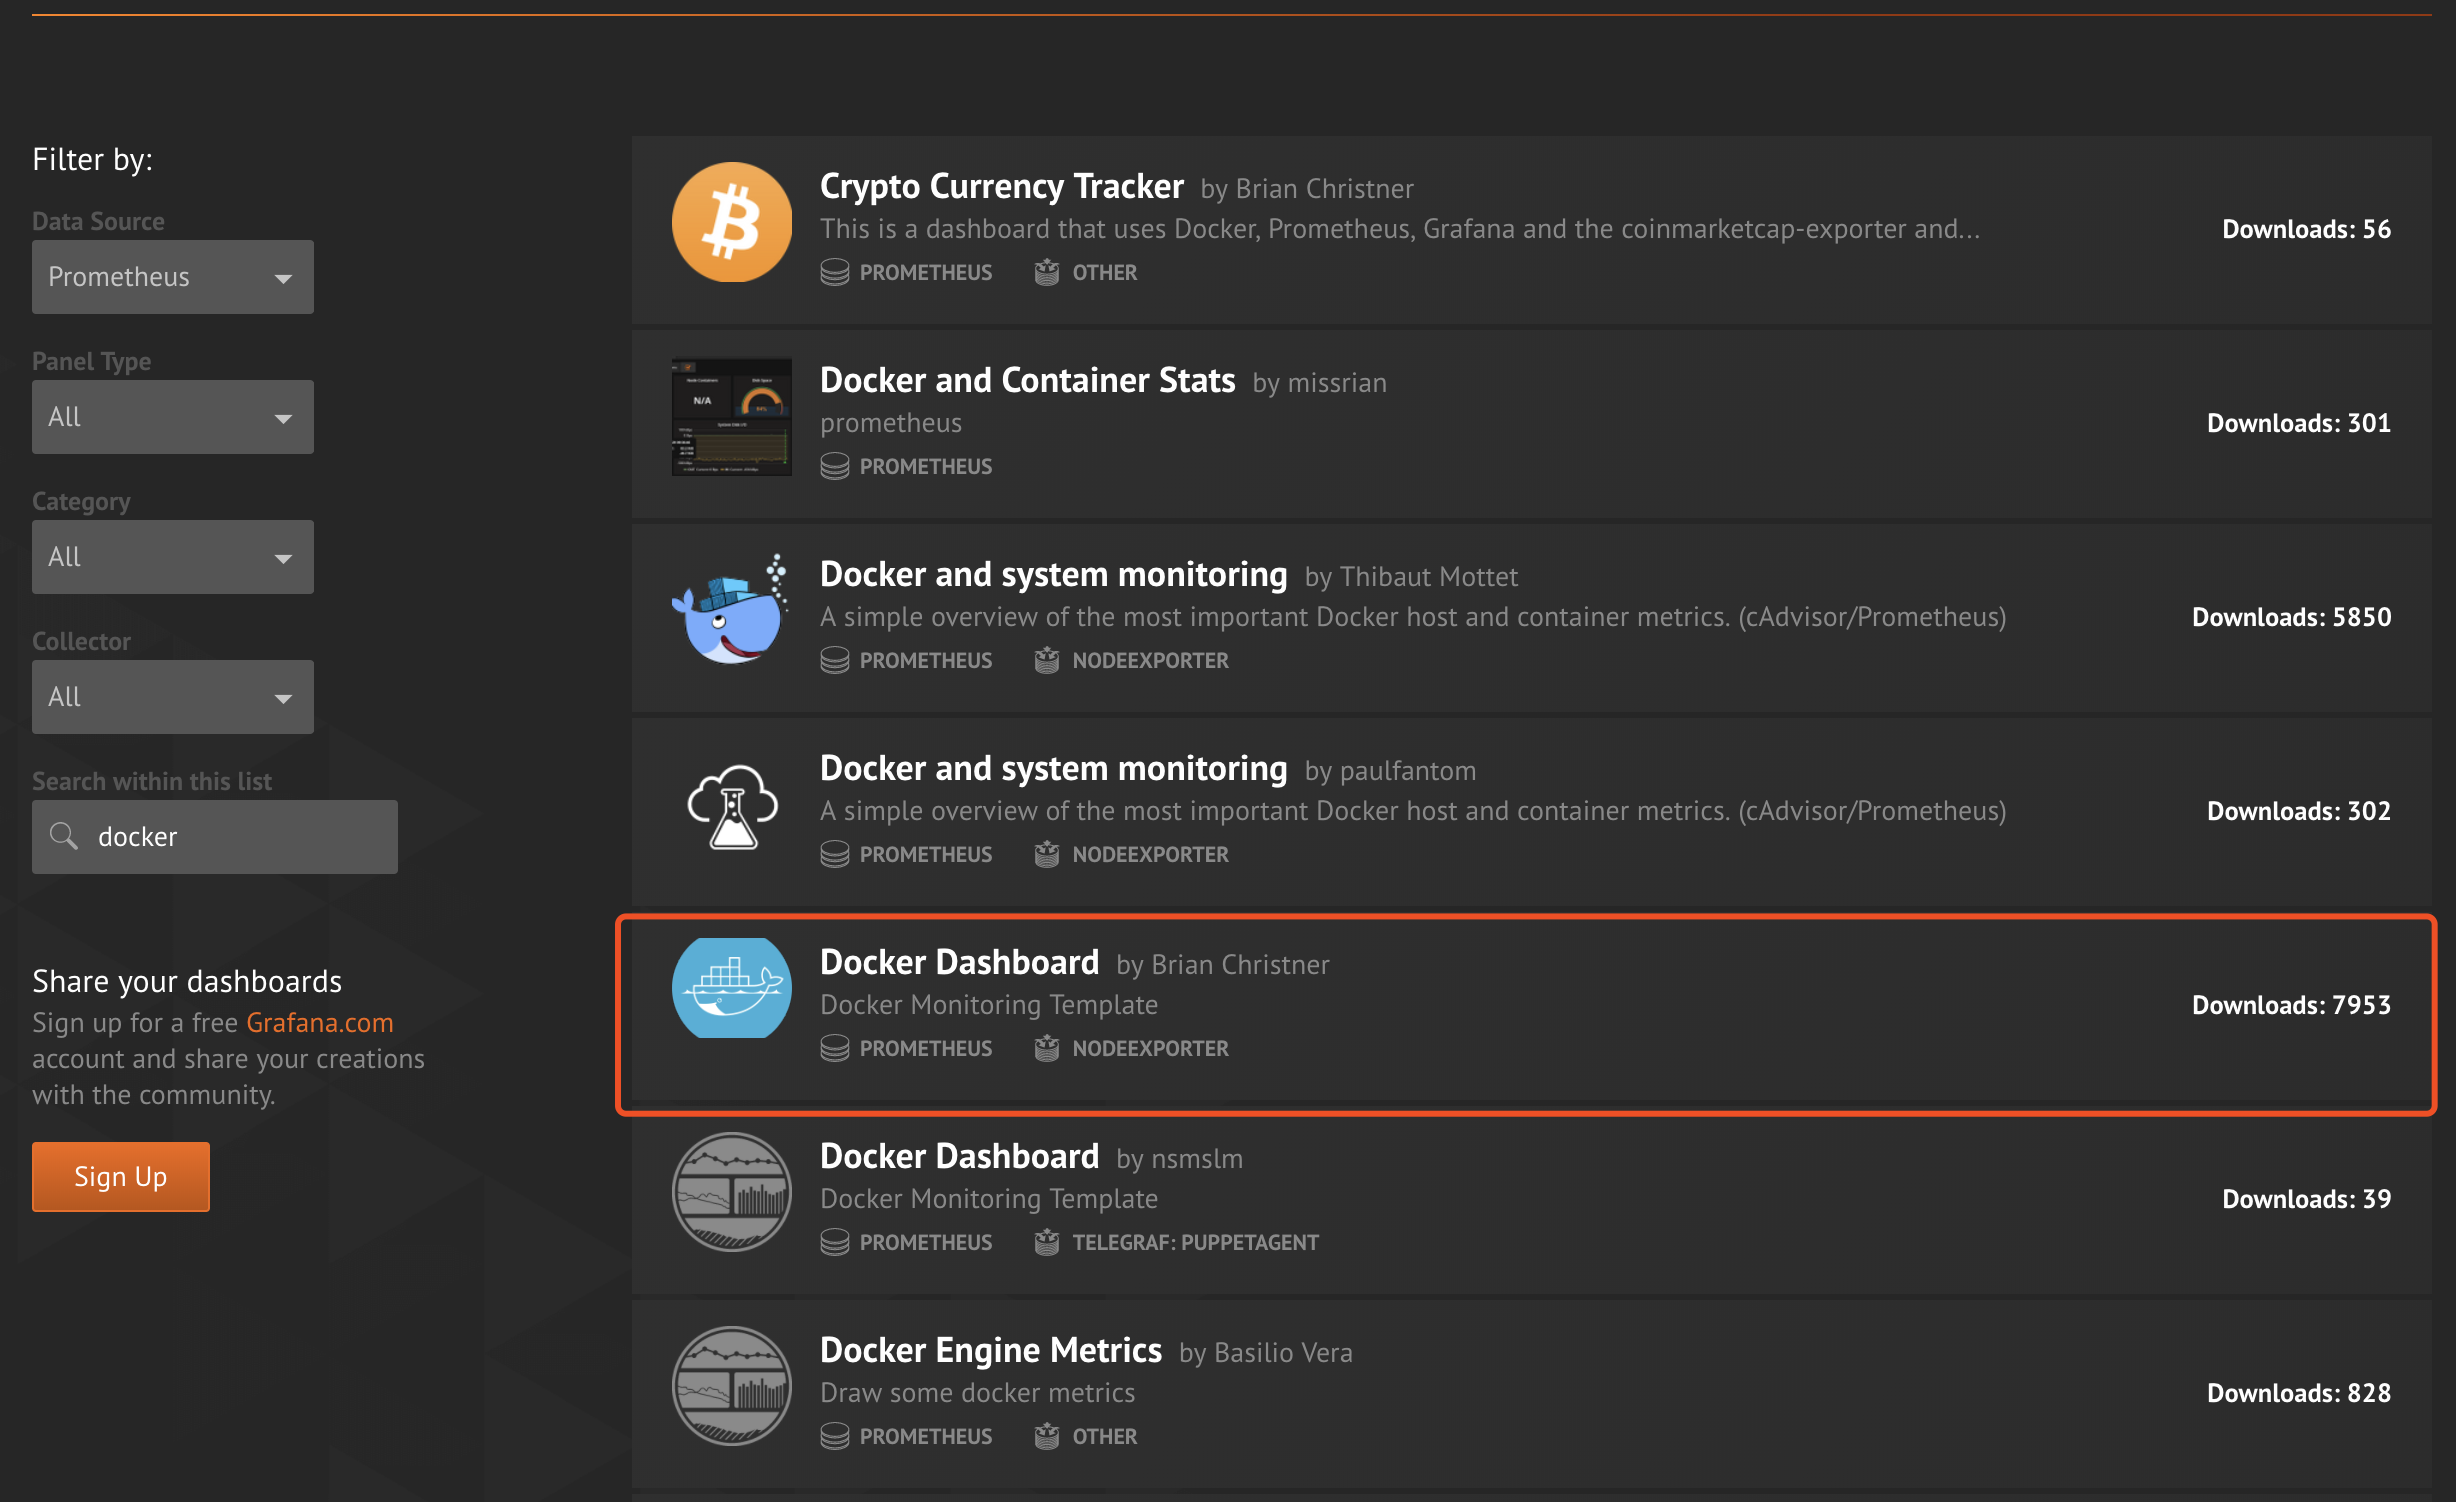Open the Crypto Currency Tracker dashboard title
Screen dimensions: 2456x1502
pyautogui.click(x=1002, y=186)
